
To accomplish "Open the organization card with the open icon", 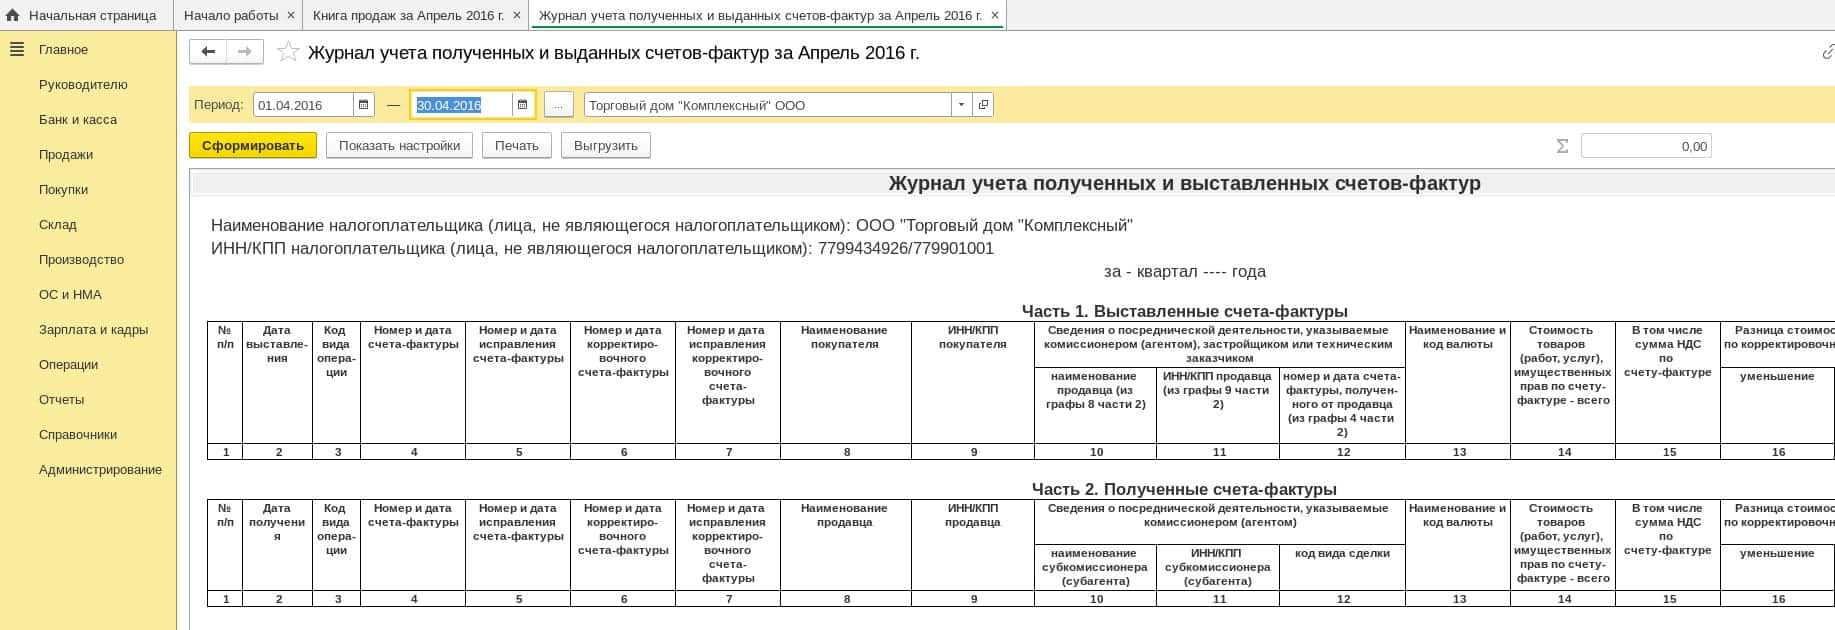I will click(983, 105).
